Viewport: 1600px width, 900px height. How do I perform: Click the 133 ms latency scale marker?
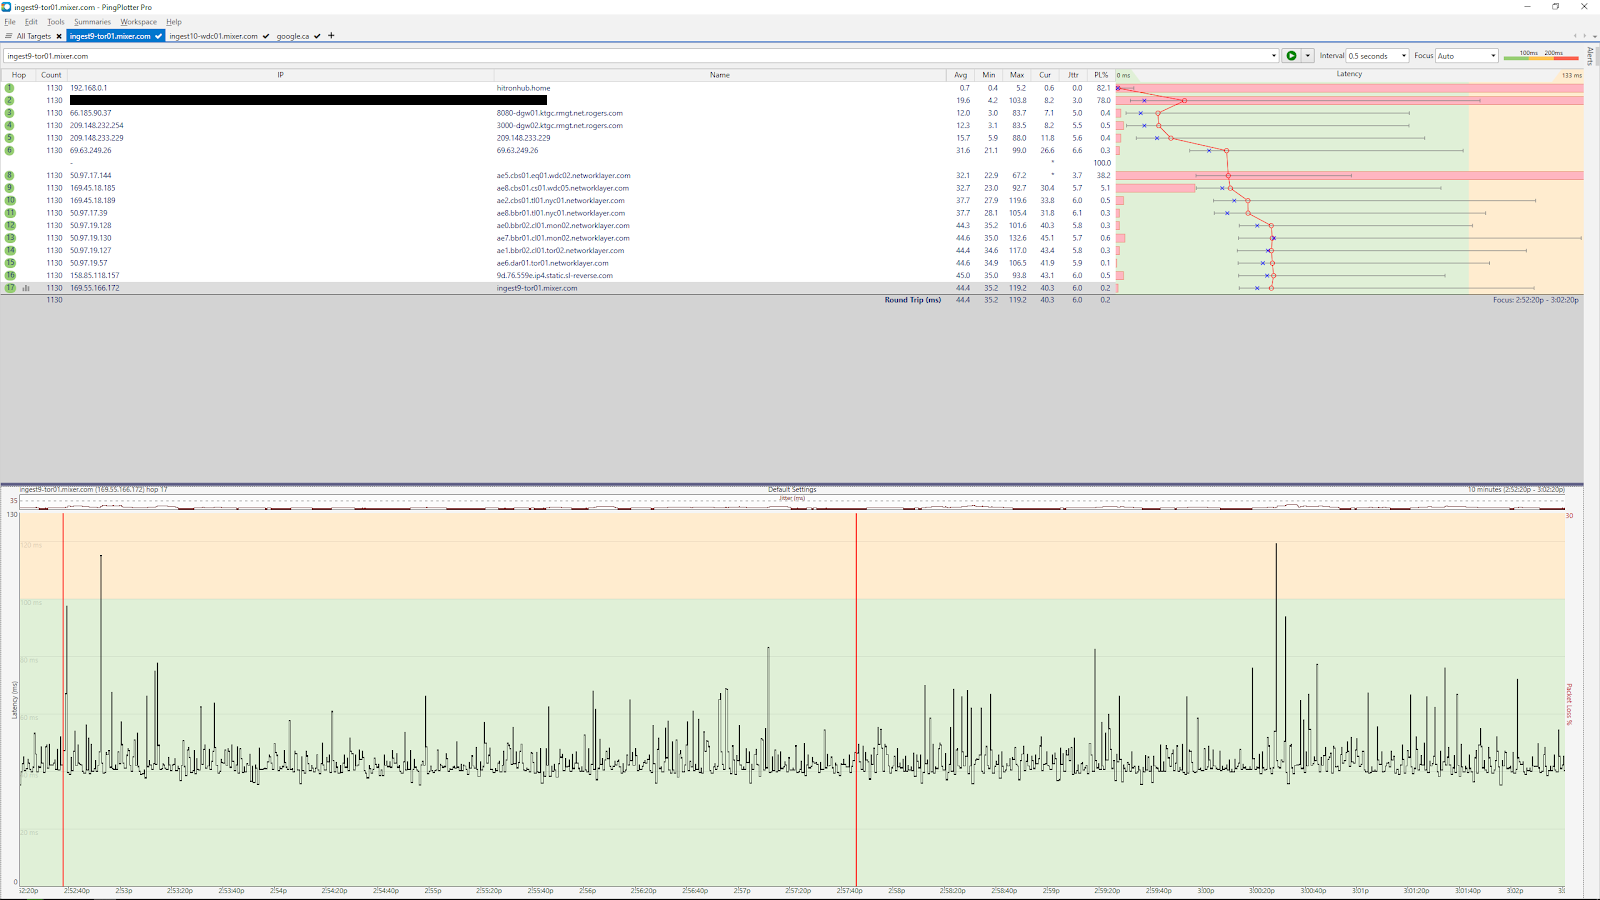1572,75
